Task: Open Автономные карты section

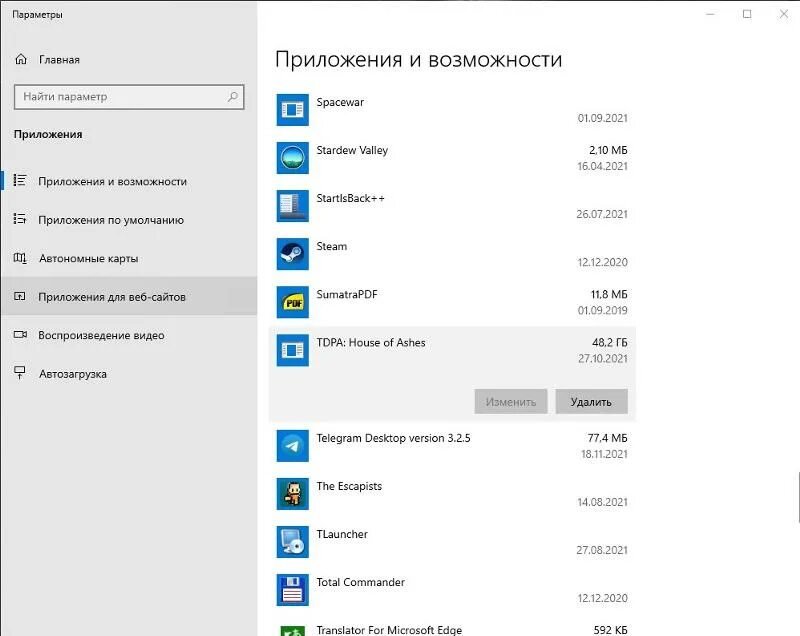Action: point(129,258)
